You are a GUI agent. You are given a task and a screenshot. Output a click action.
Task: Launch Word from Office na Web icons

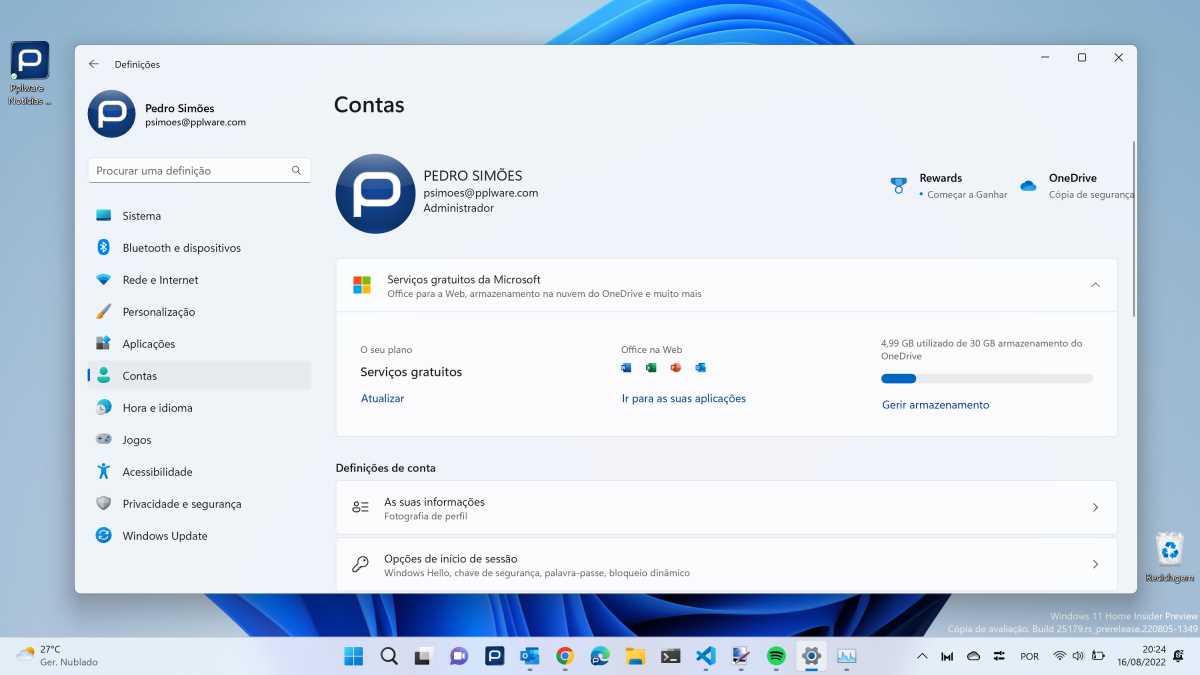tap(626, 368)
